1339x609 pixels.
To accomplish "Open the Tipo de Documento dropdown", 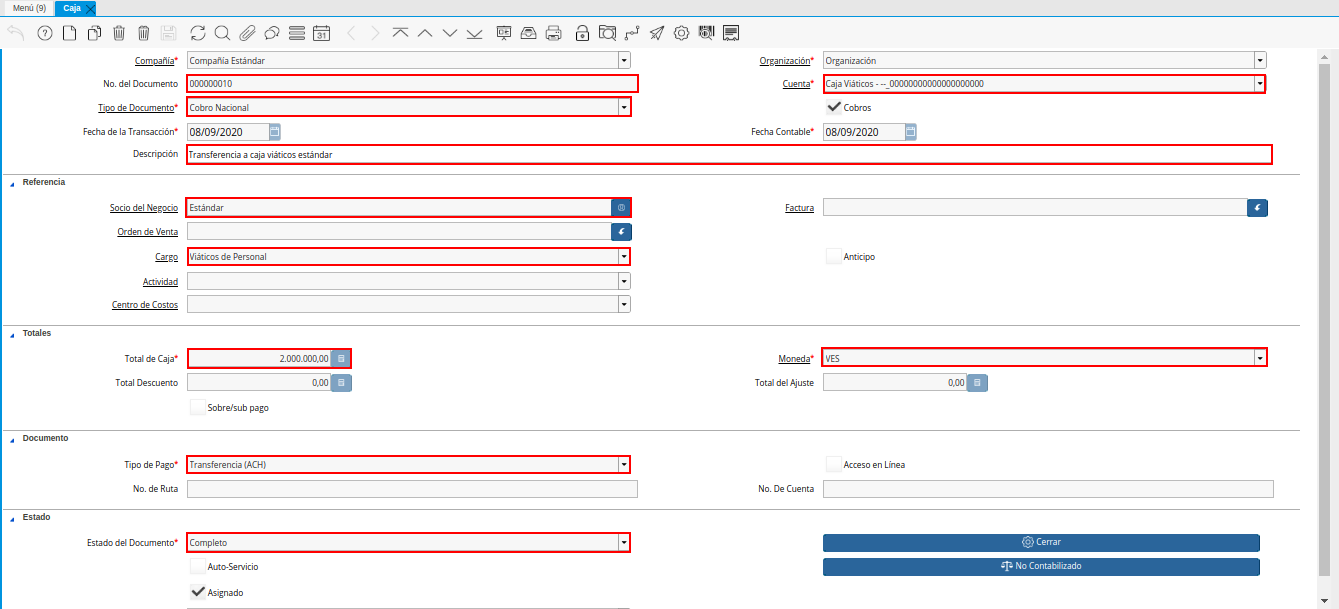I will coord(624,107).
